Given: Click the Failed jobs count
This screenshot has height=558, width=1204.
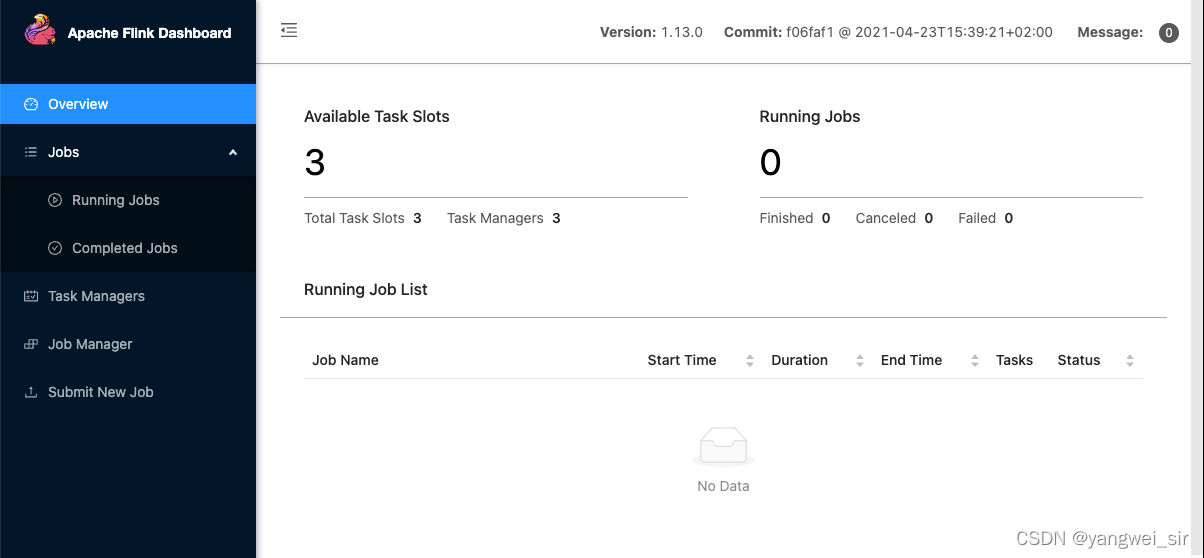Looking at the screenshot, I should (x=1009, y=218).
